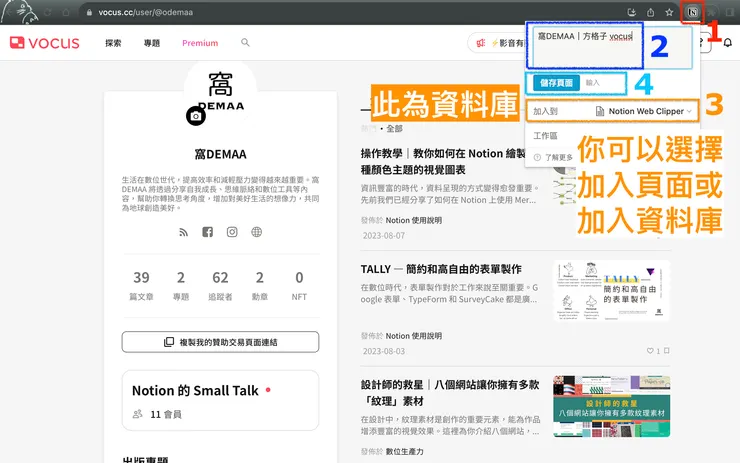Viewport: 740px width, 463px height.
Task: Open Notion 使用說明 link under TALLY article
Action: click(x=413, y=336)
